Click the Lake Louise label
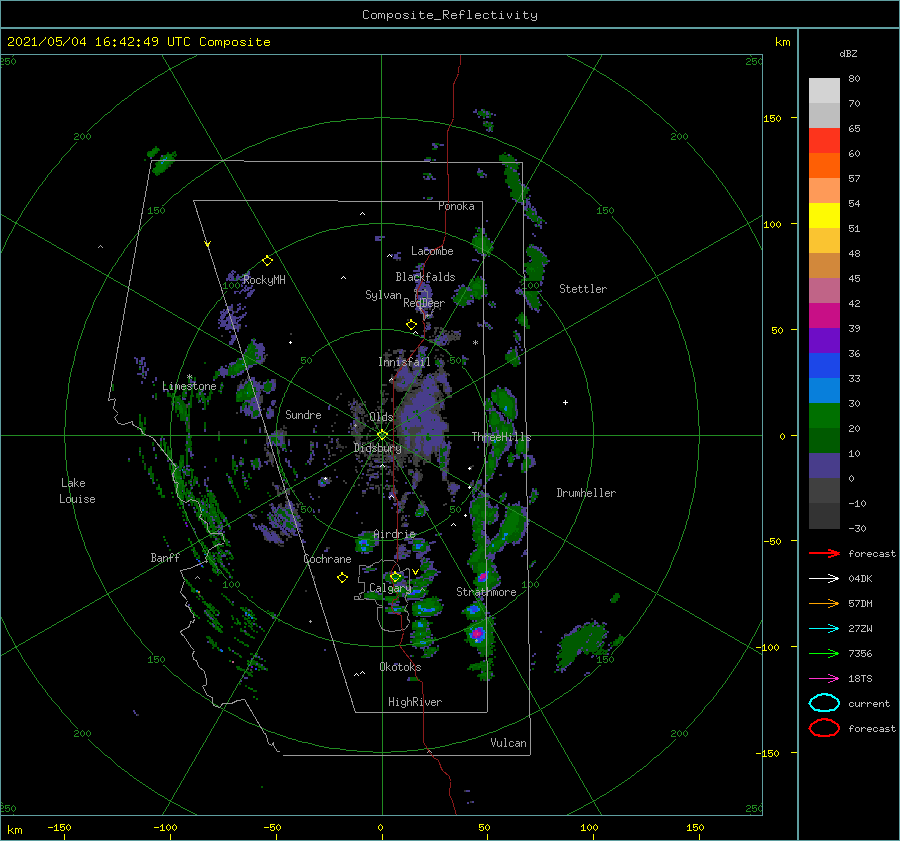Screen dimensions: 900x841 77,491
